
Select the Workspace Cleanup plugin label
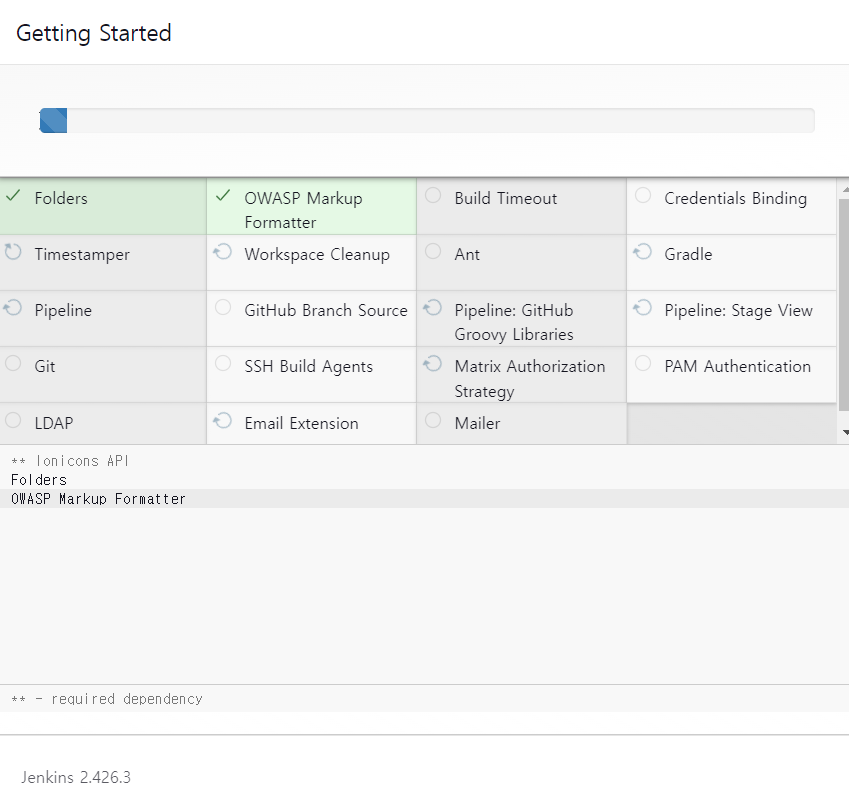coord(317,255)
